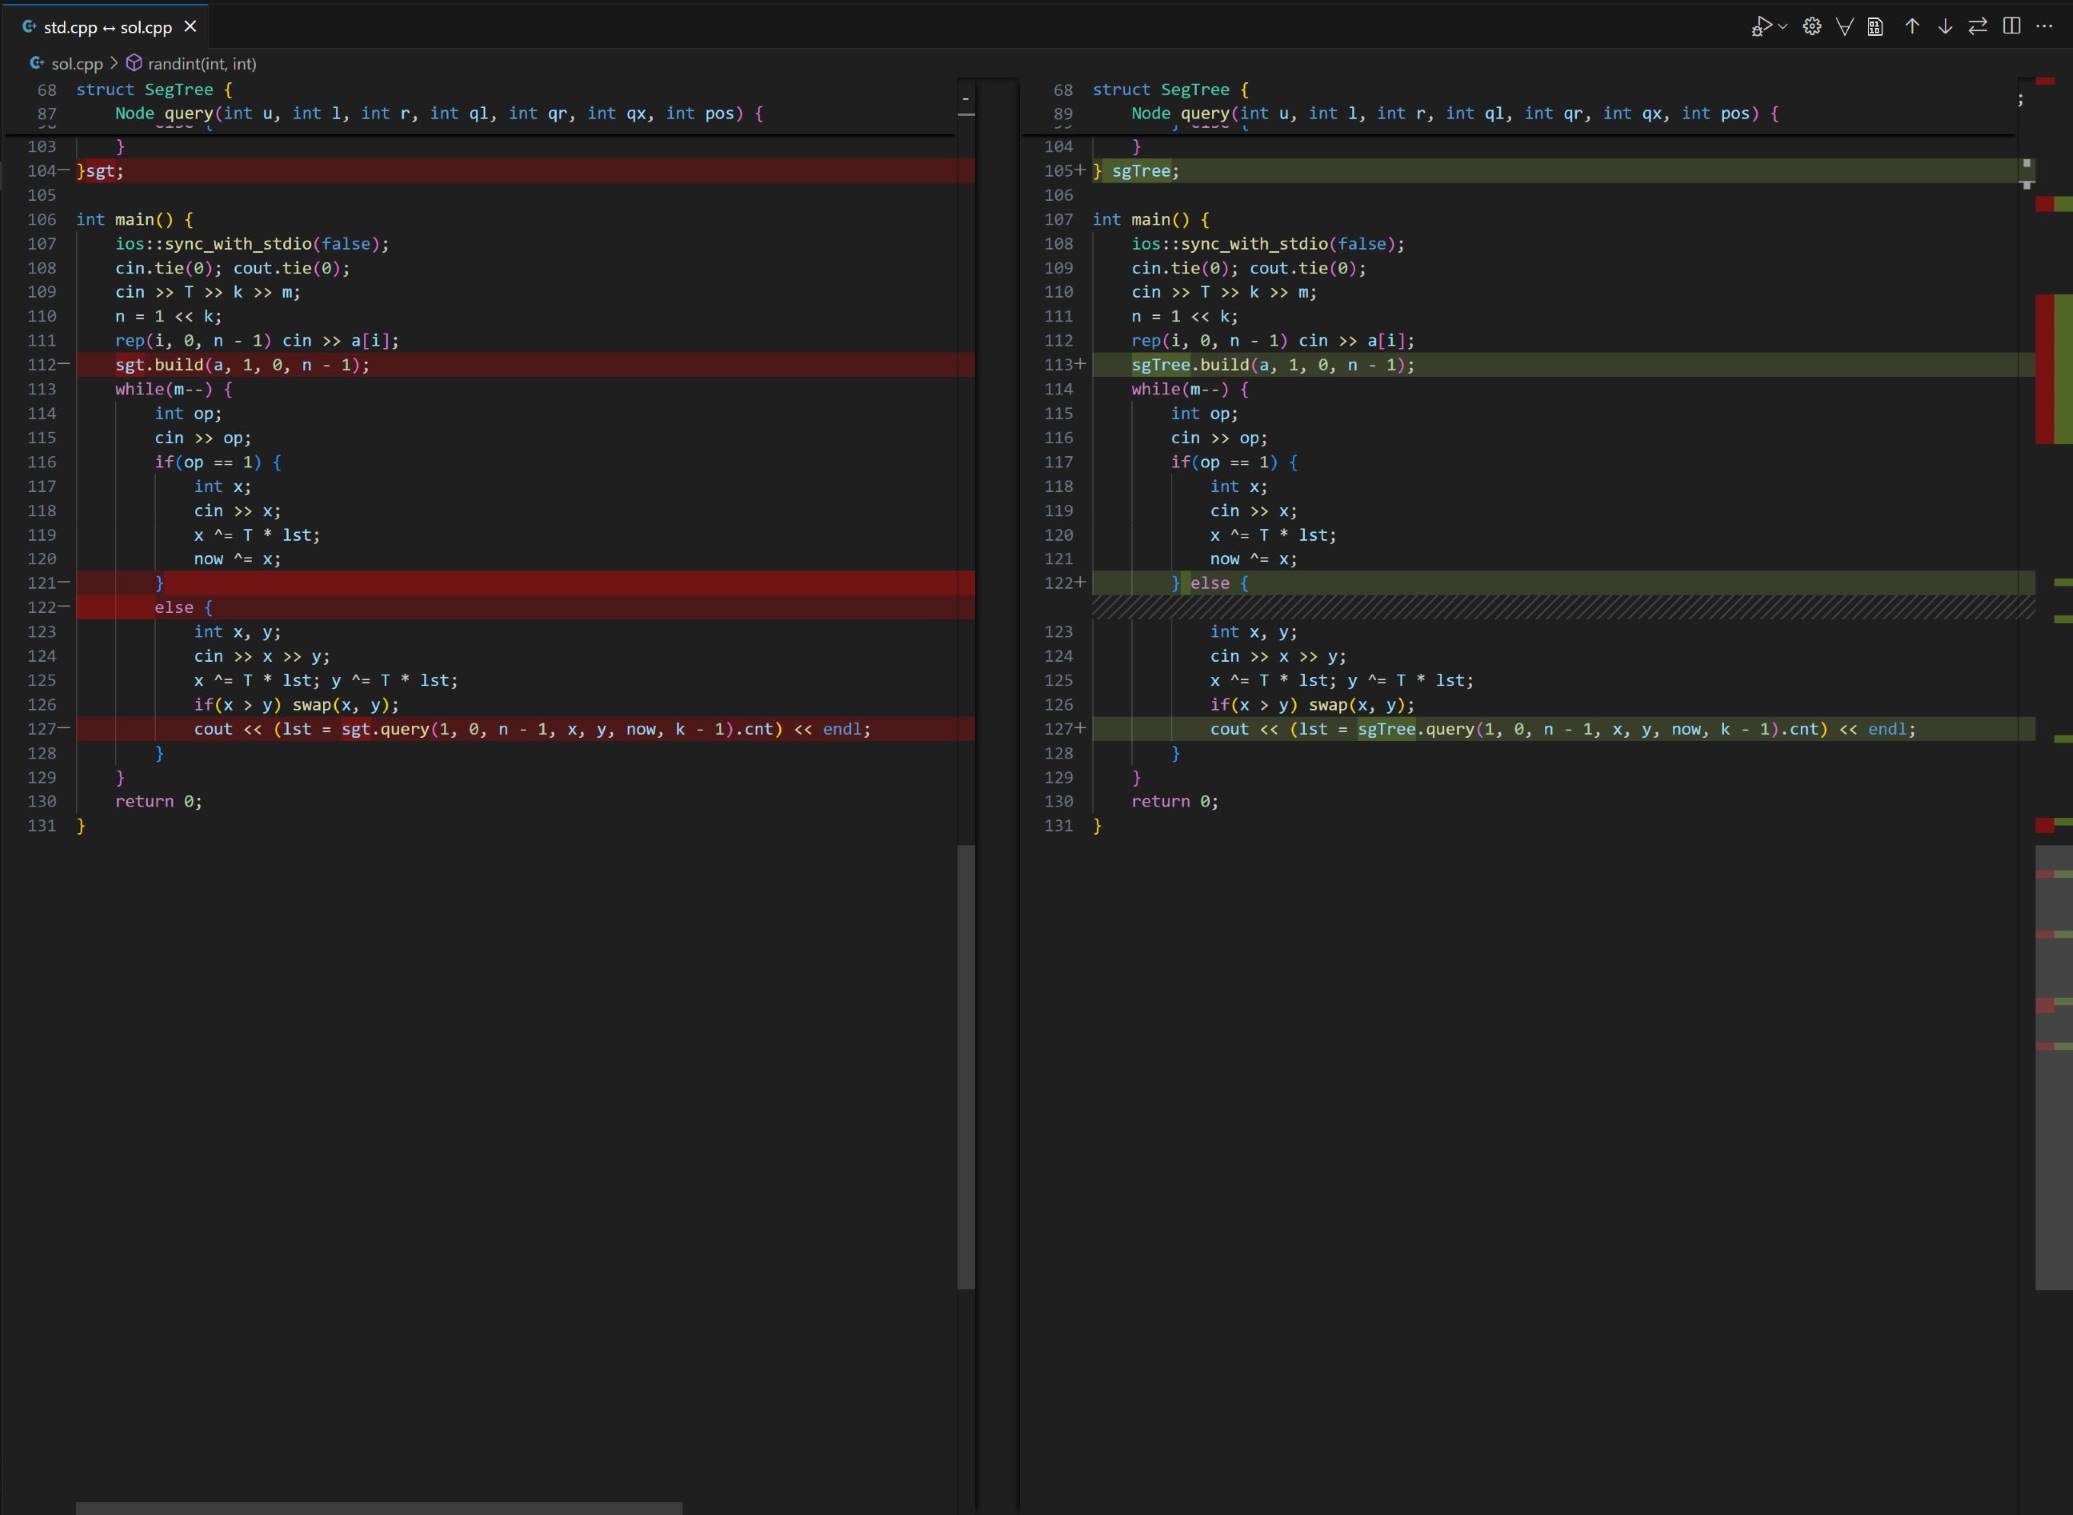The width and height of the screenshot is (2073, 1515).
Task: Click the removed-line marker at line 104
Action: click(x=64, y=171)
